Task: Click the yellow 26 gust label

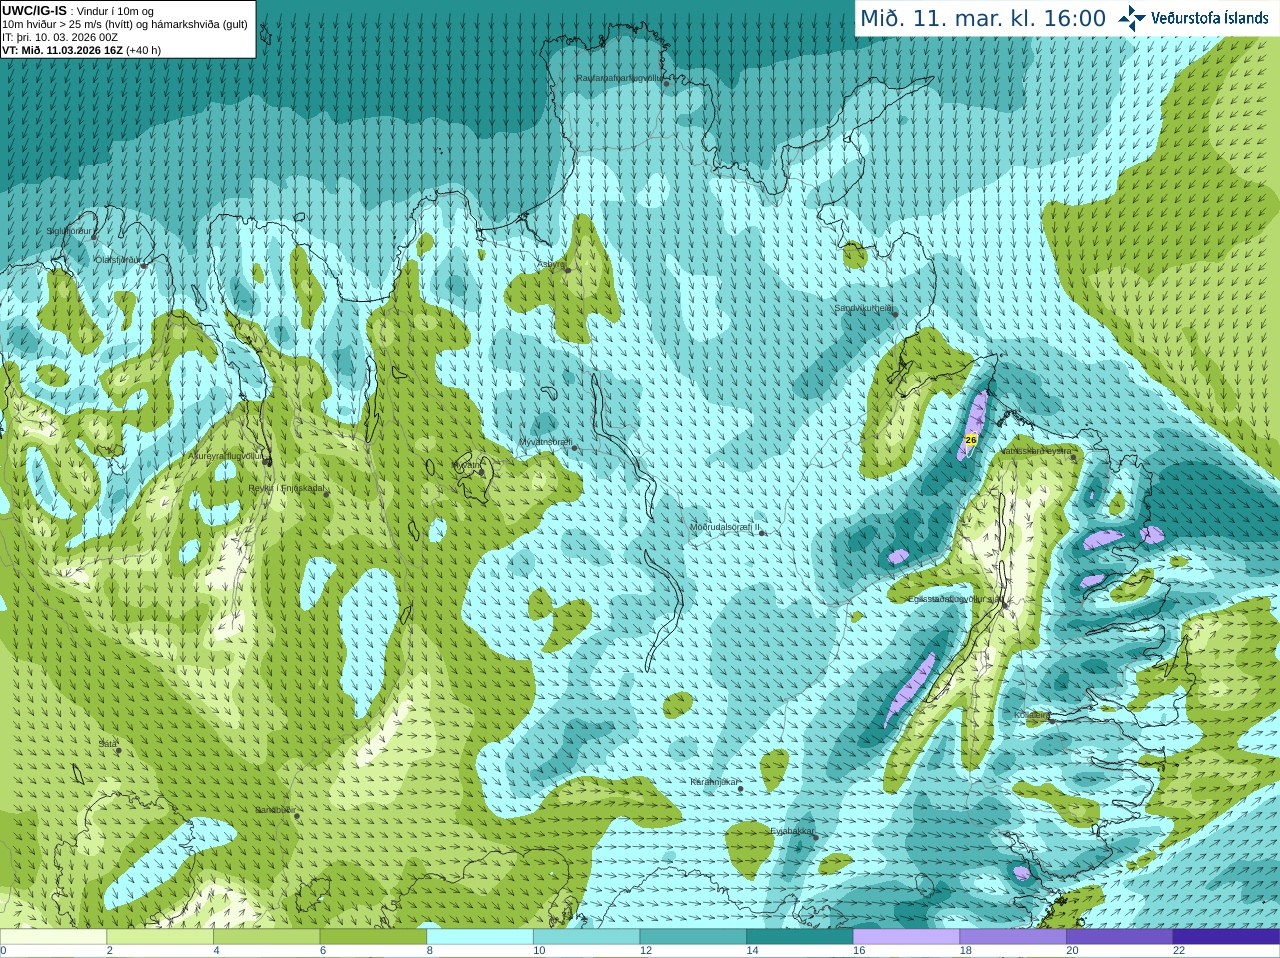Action: coord(970,440)
